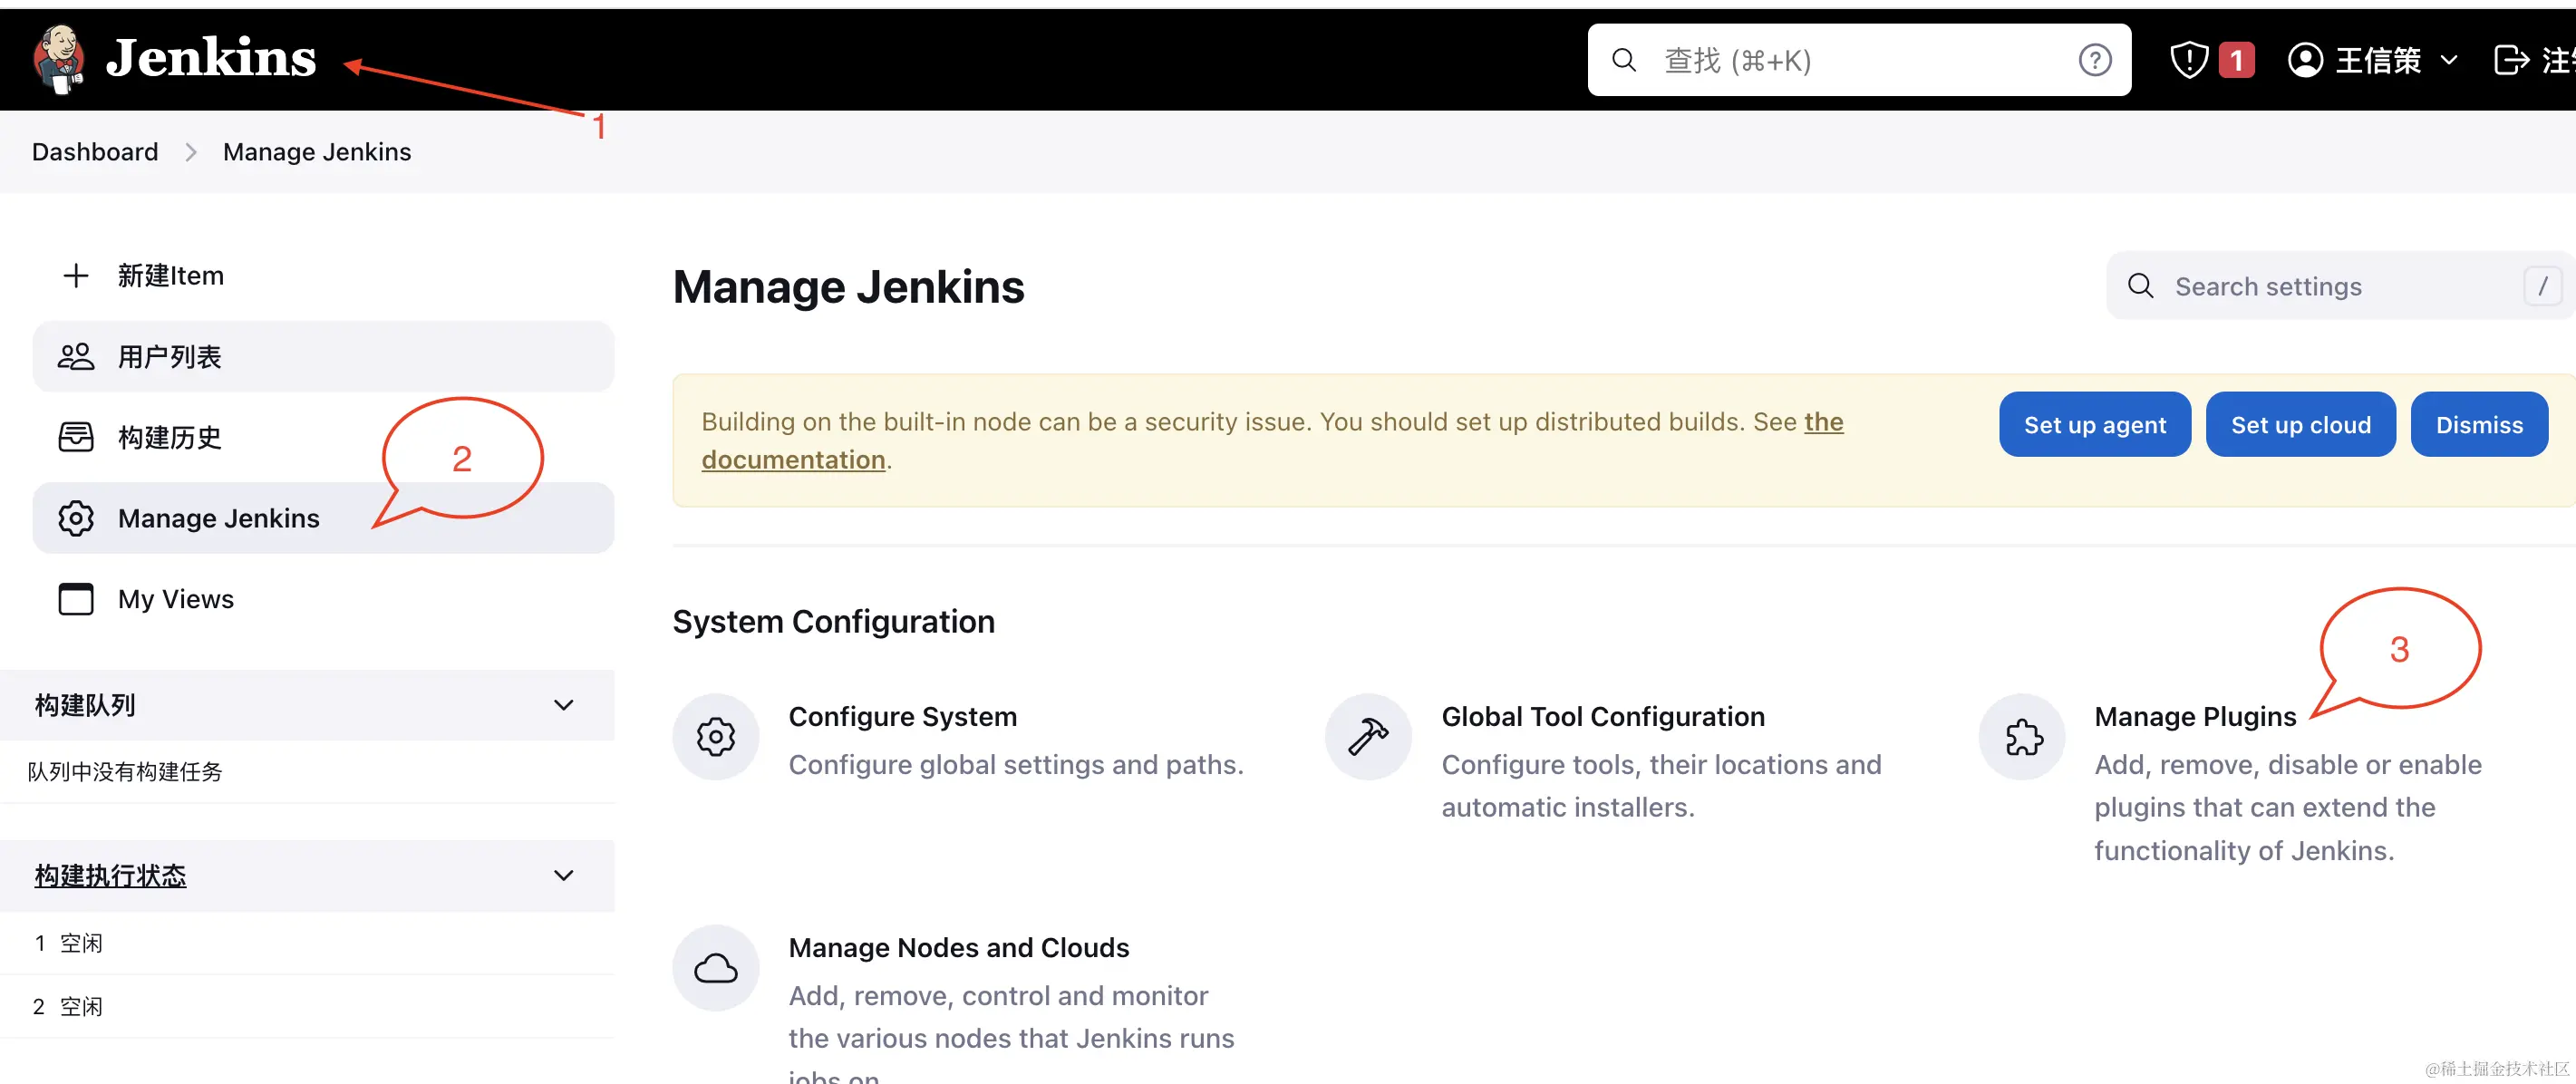Click the Set up cloud button

[2300, 425]
